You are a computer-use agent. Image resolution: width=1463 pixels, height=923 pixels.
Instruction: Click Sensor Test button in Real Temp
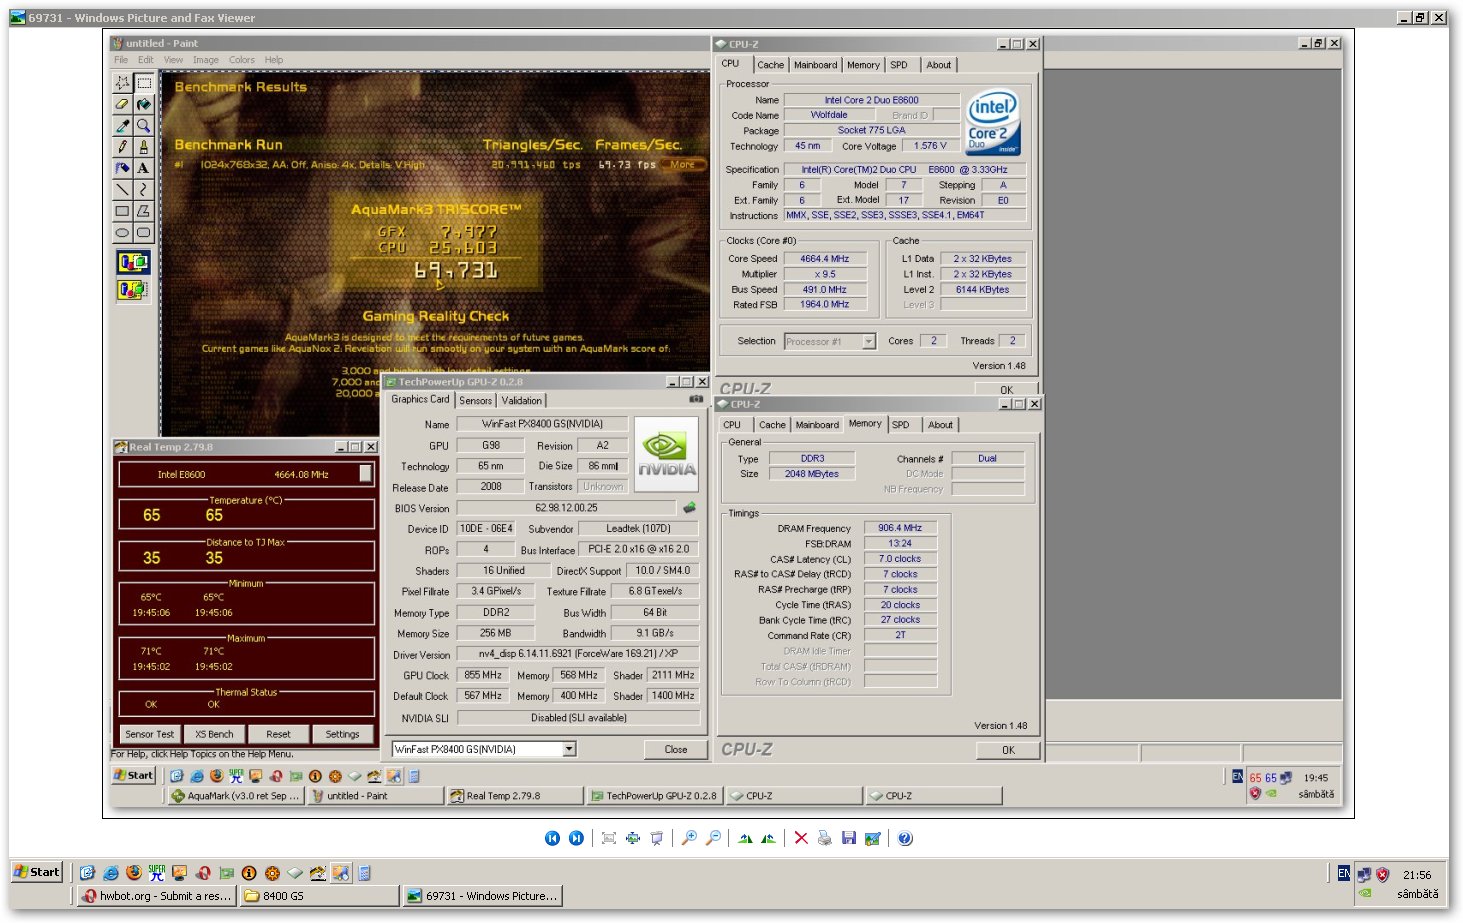pyautogui.click(x=150, y=734)
